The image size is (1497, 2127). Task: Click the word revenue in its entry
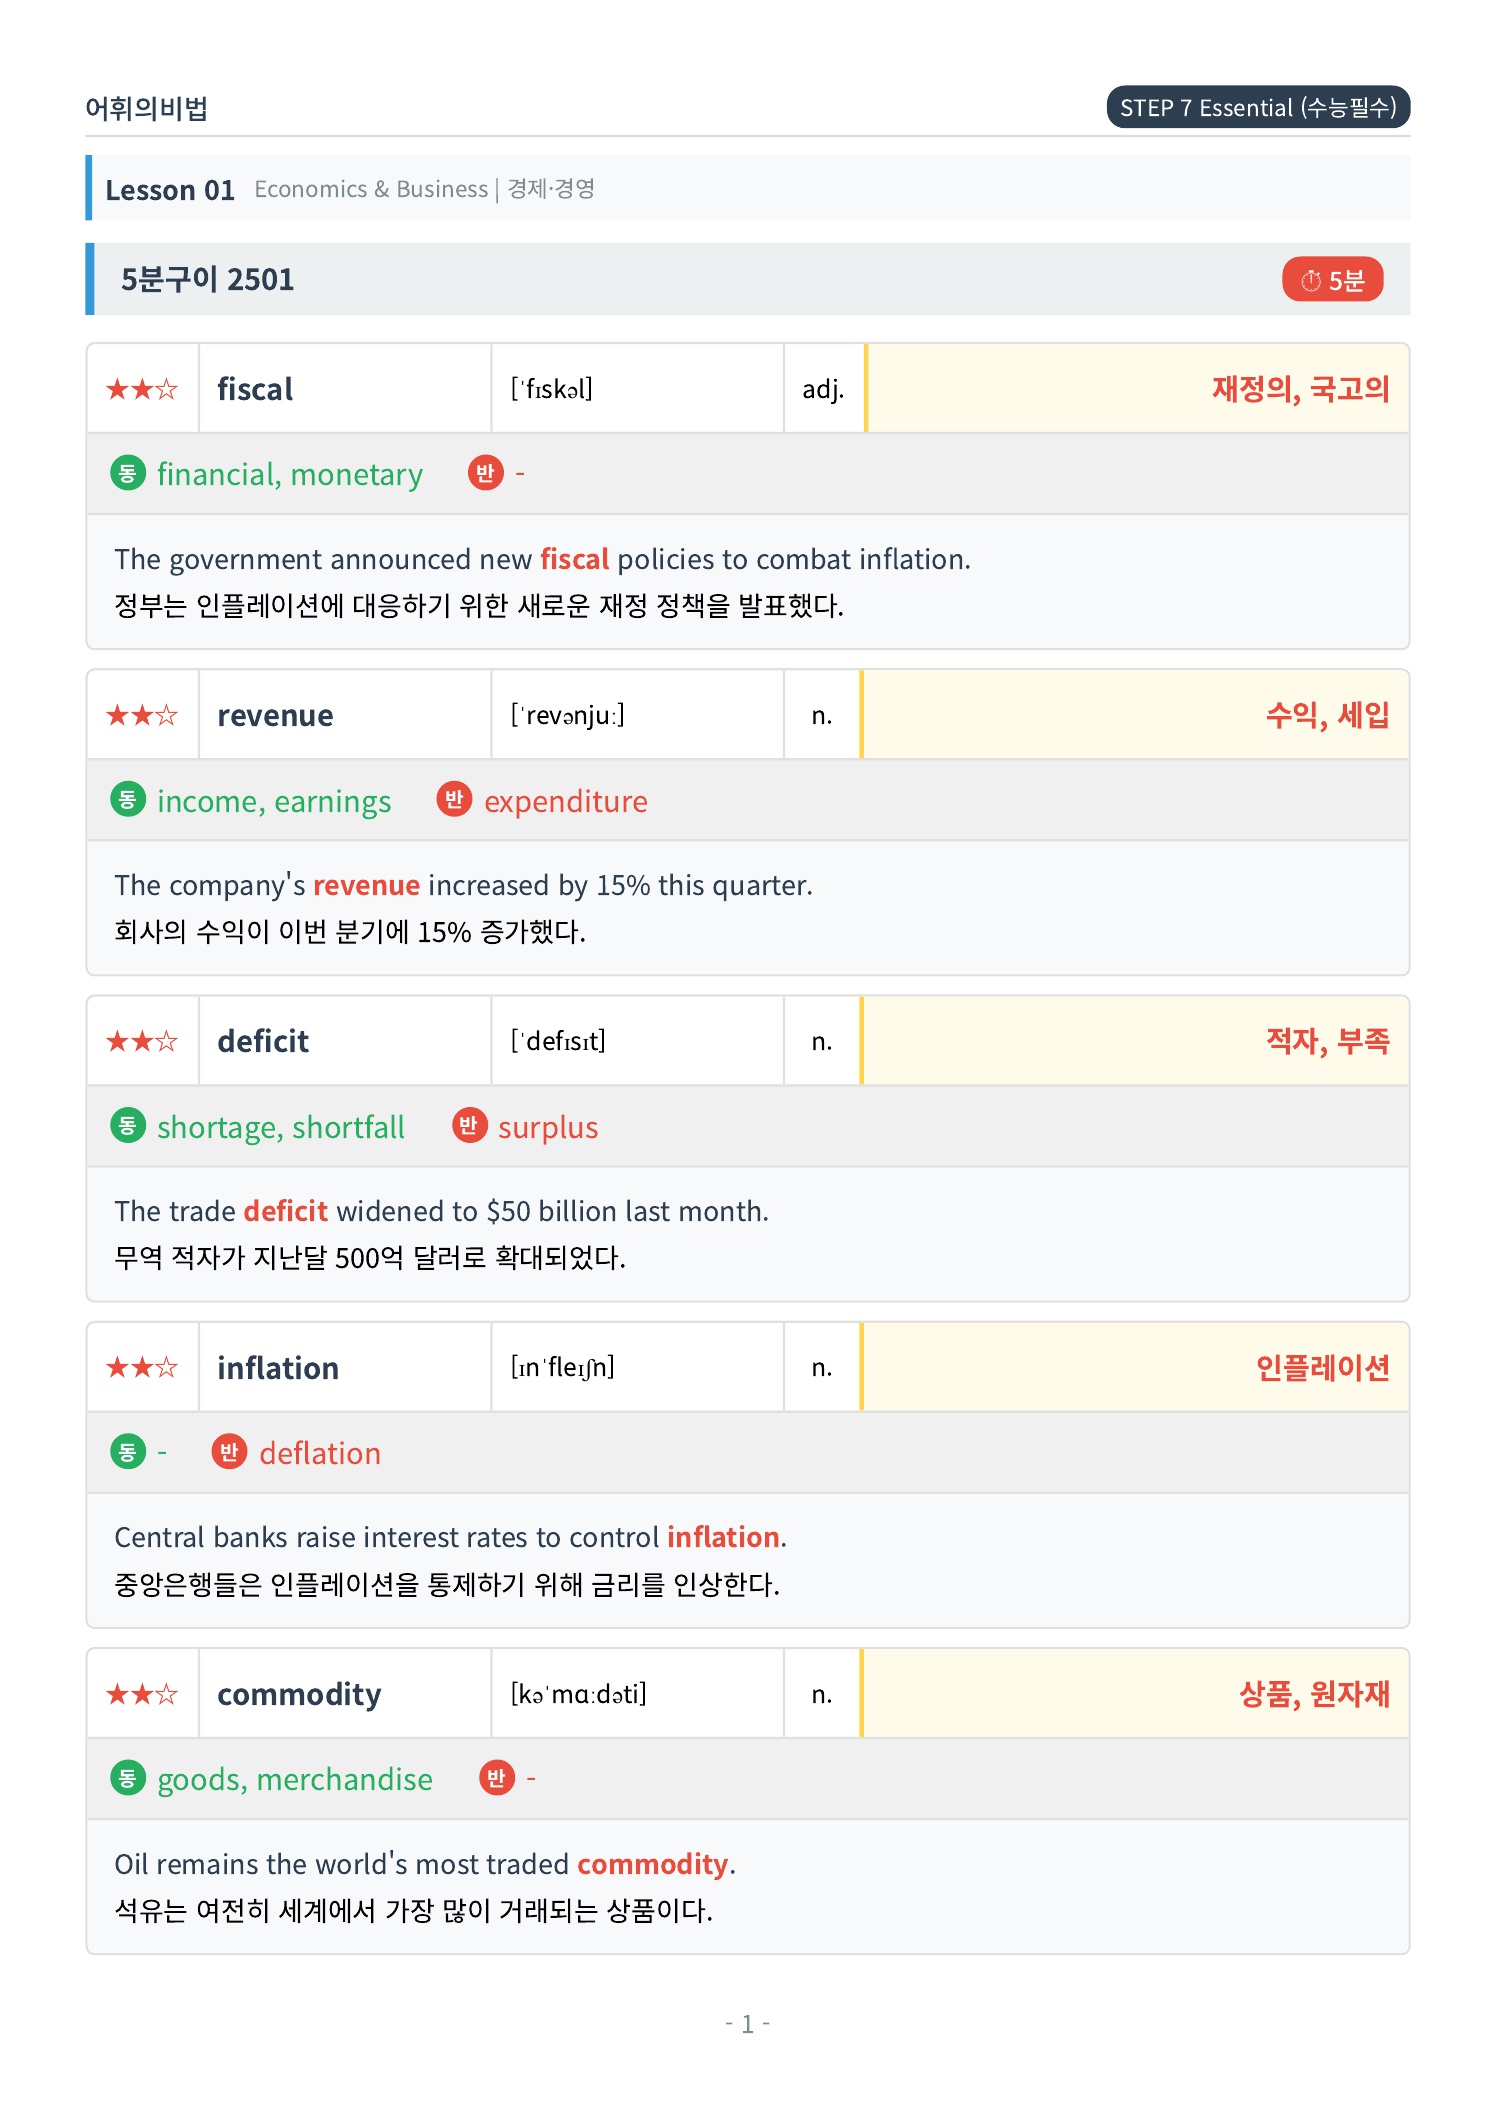275,715
